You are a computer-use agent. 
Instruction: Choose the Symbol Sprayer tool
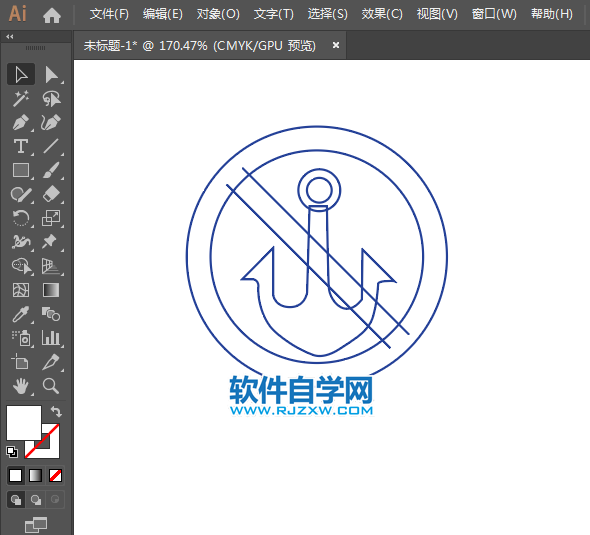click(x=21, y=338)
